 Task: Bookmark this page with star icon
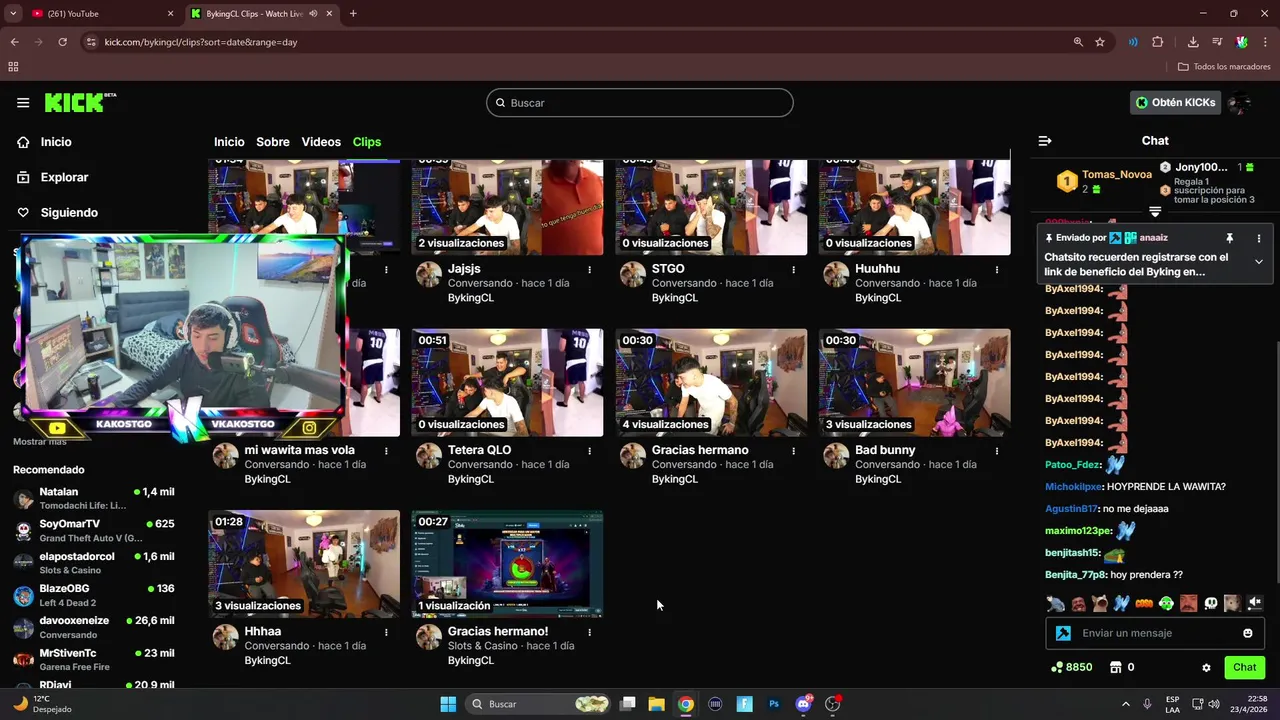[x=1100, y=42]
